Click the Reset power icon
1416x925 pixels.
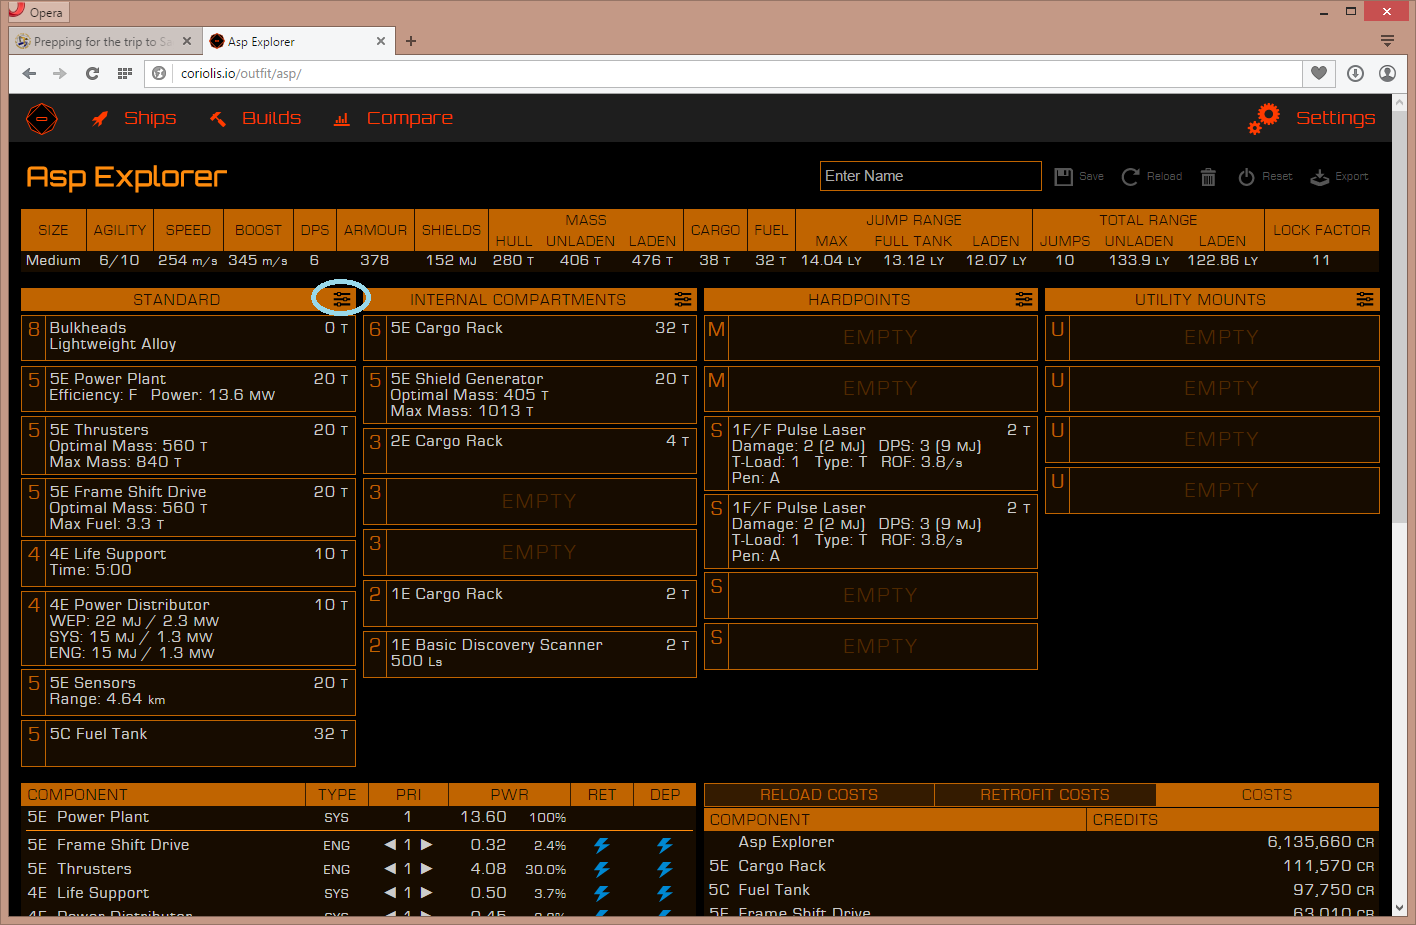[1246, 177]
